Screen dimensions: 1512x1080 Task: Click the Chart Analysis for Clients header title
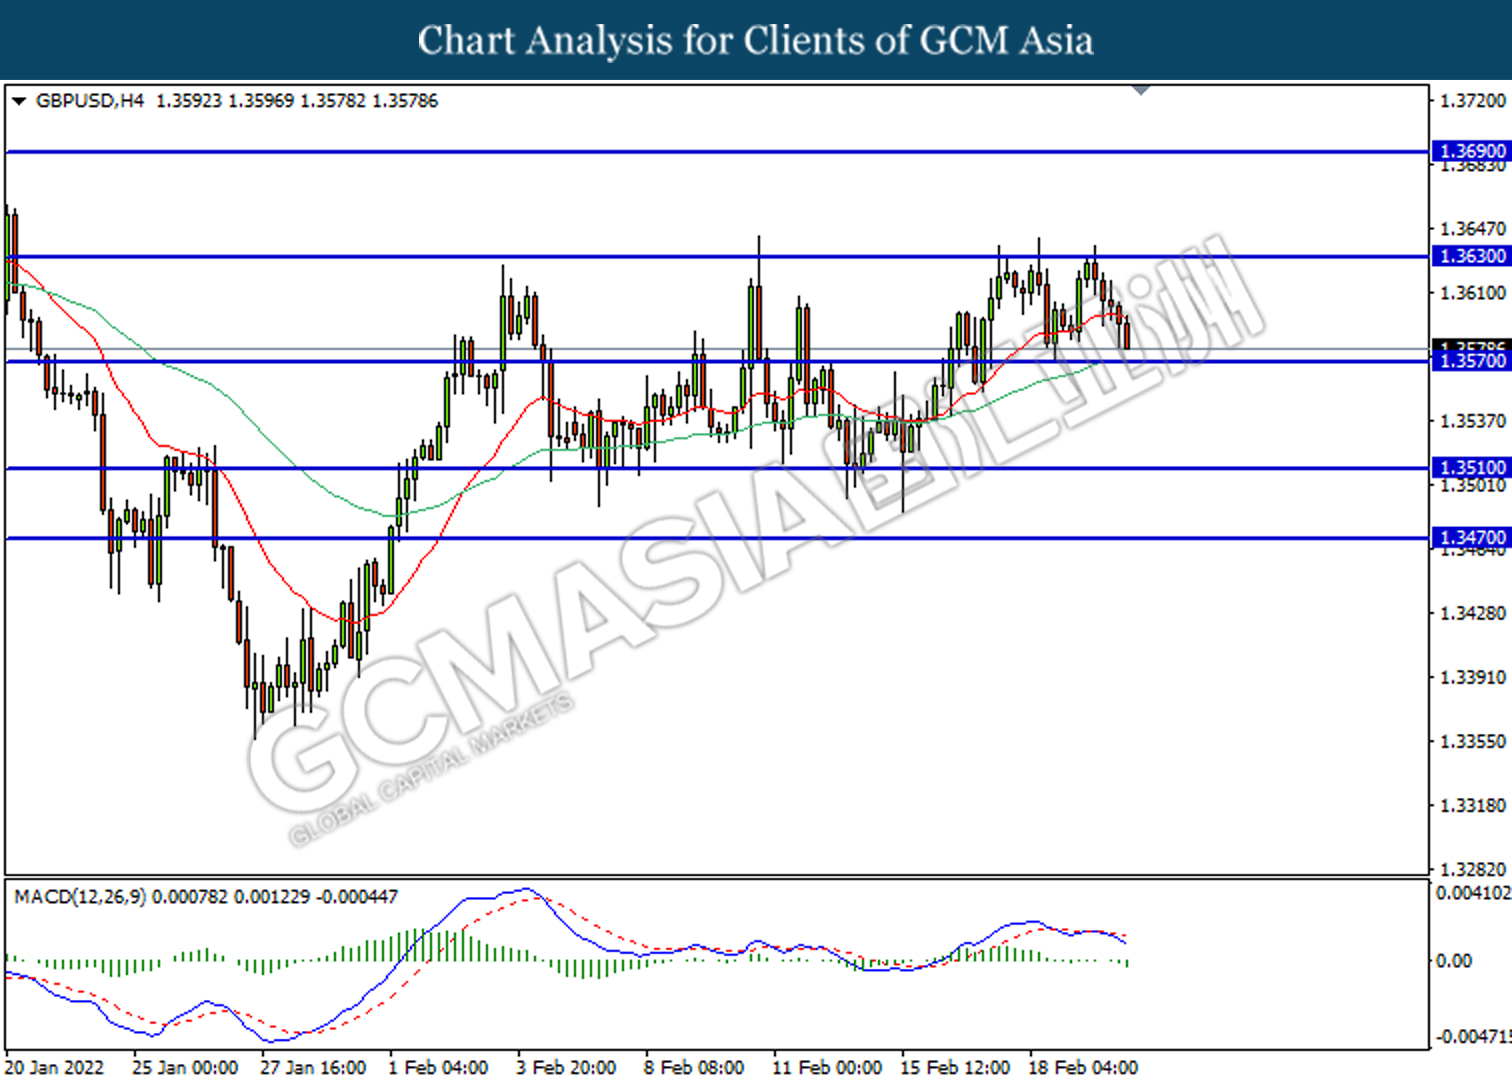(x=755, y=40)
